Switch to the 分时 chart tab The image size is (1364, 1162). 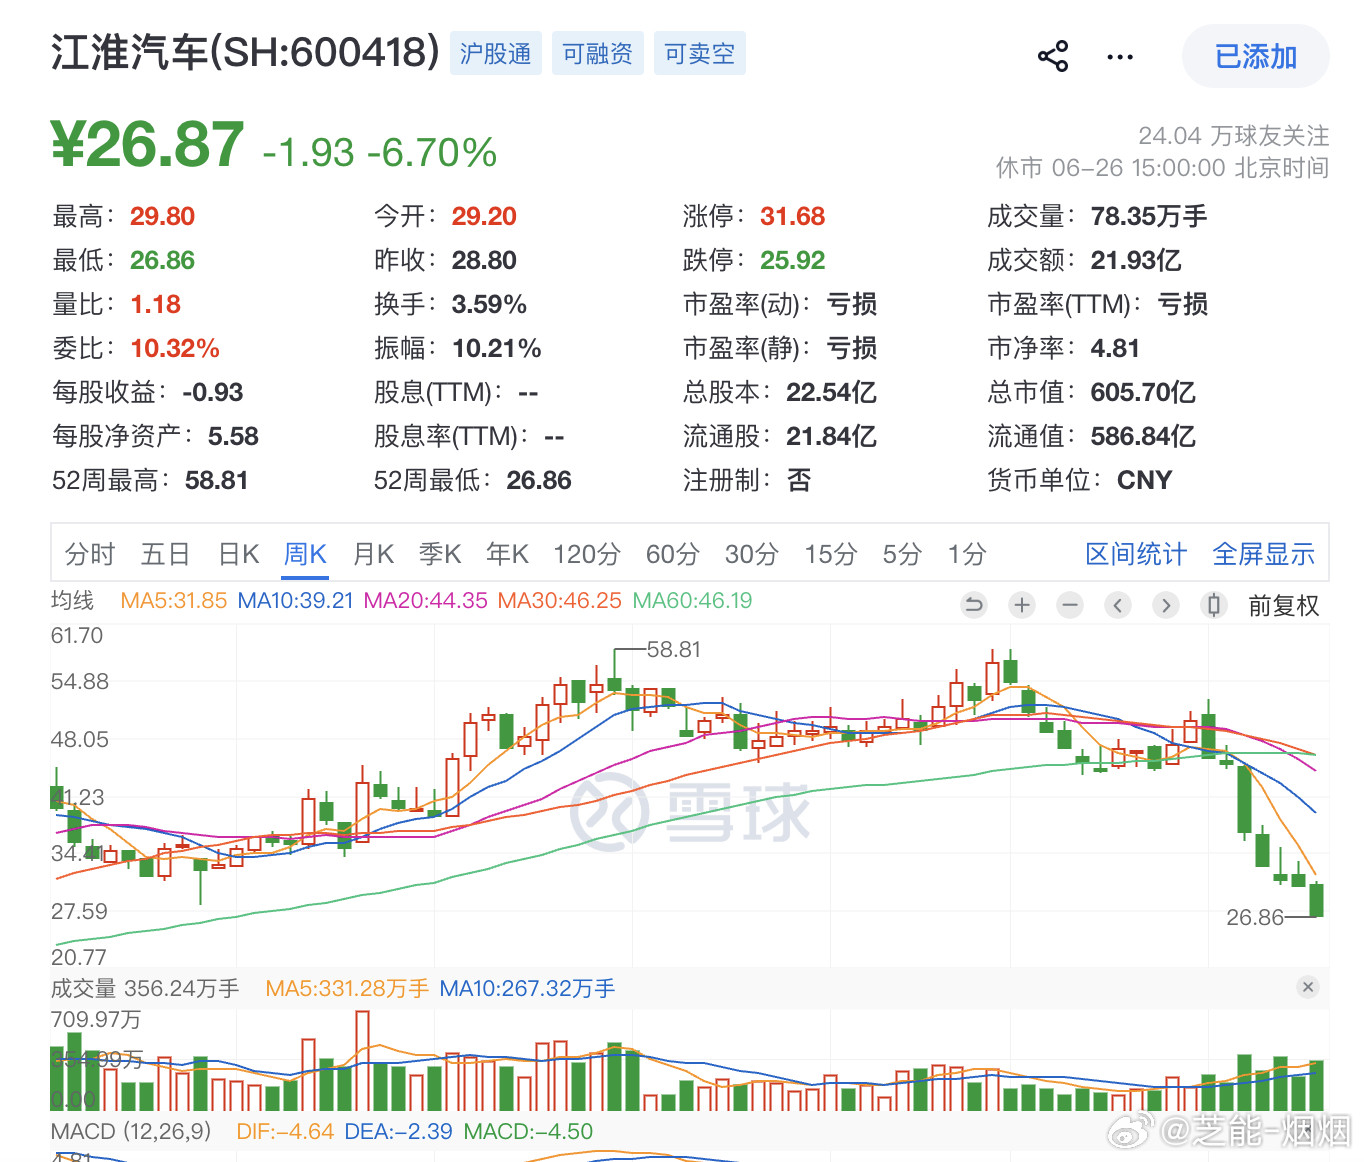(x=90, y=554)
